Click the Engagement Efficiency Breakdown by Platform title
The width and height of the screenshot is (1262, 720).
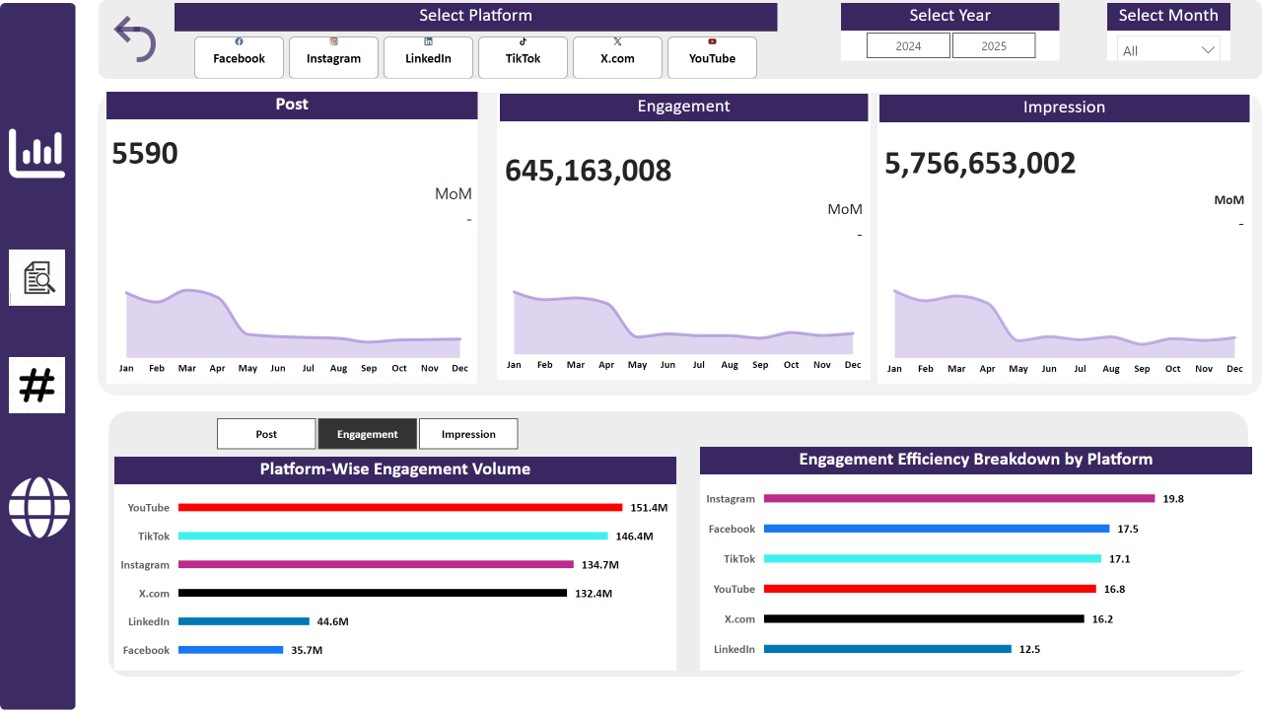click(976, 460)
